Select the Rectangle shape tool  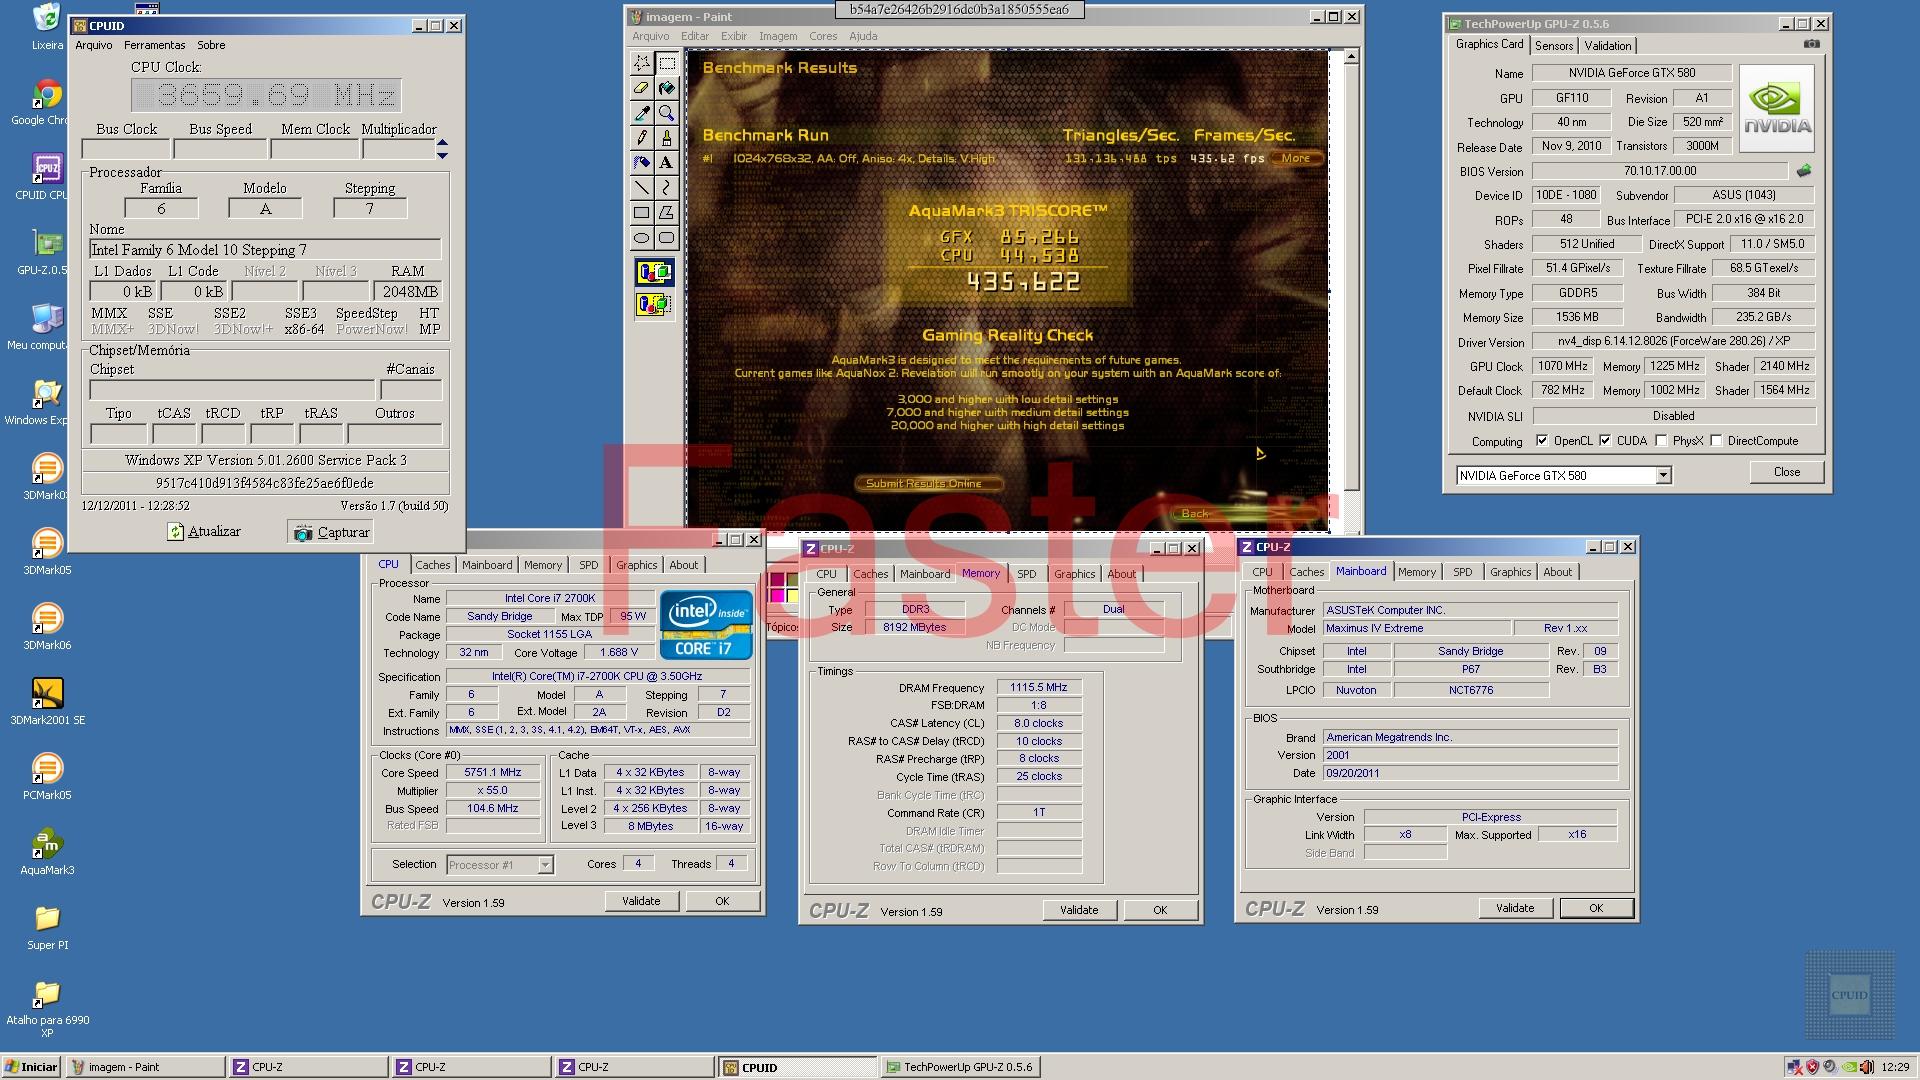point(642,213)
